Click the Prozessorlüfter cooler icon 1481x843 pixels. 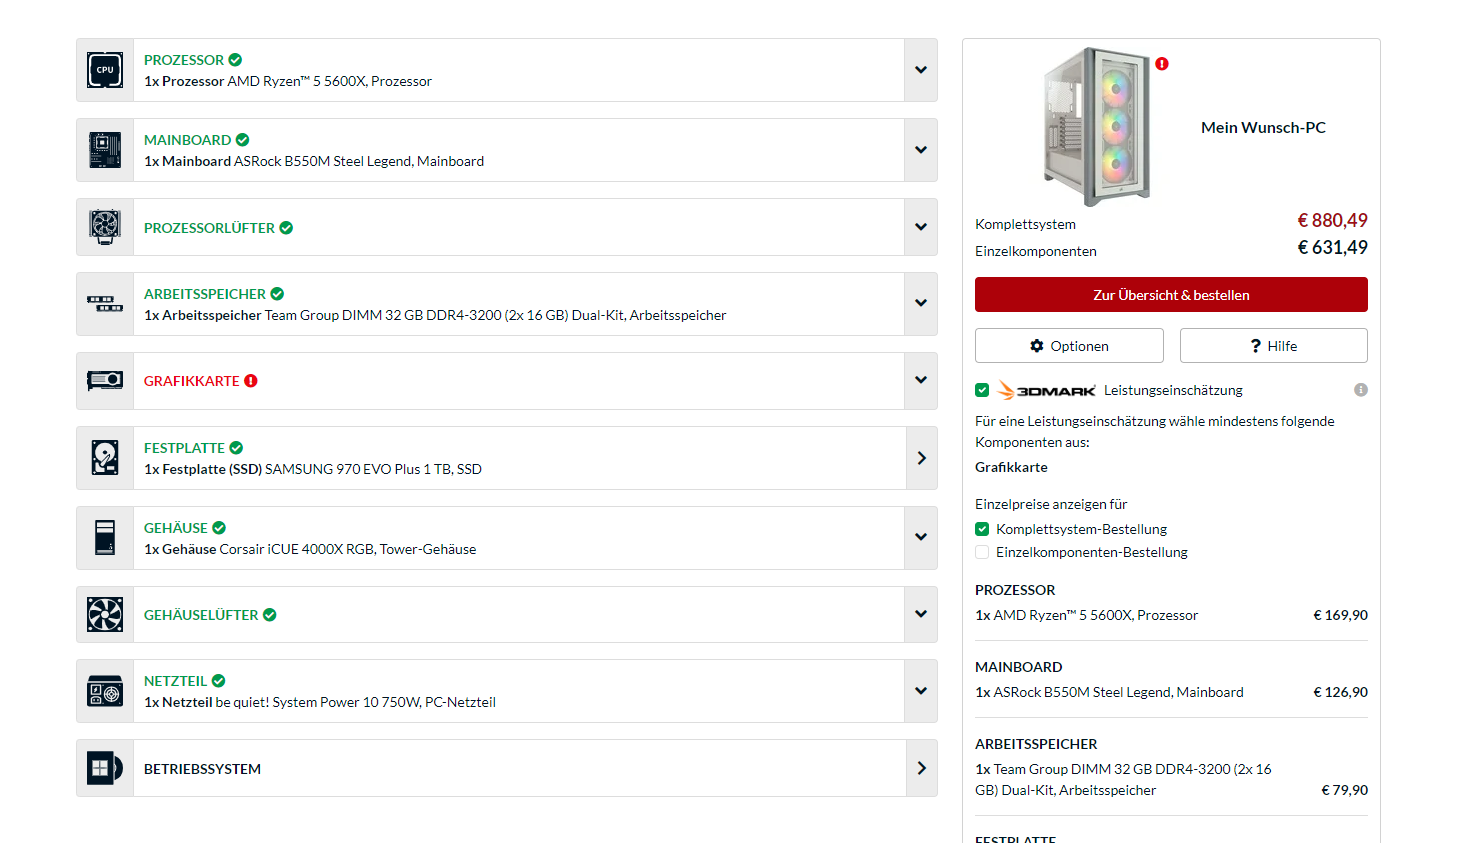[x=105, y=227]
